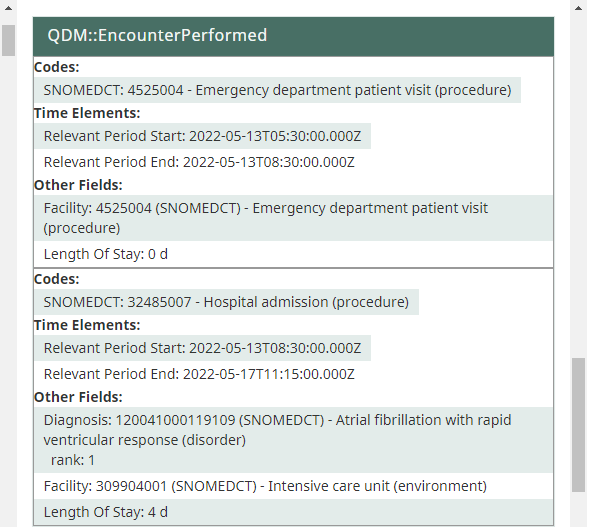Click the right scrollbar thumb

click(578, 425)
